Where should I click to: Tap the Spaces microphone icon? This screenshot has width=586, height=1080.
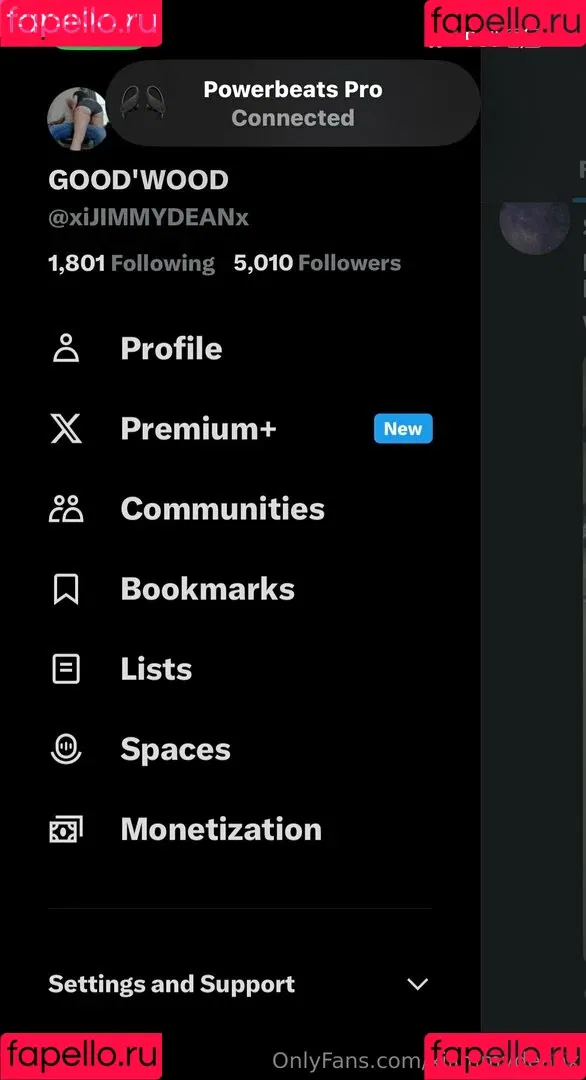point(66,749)
